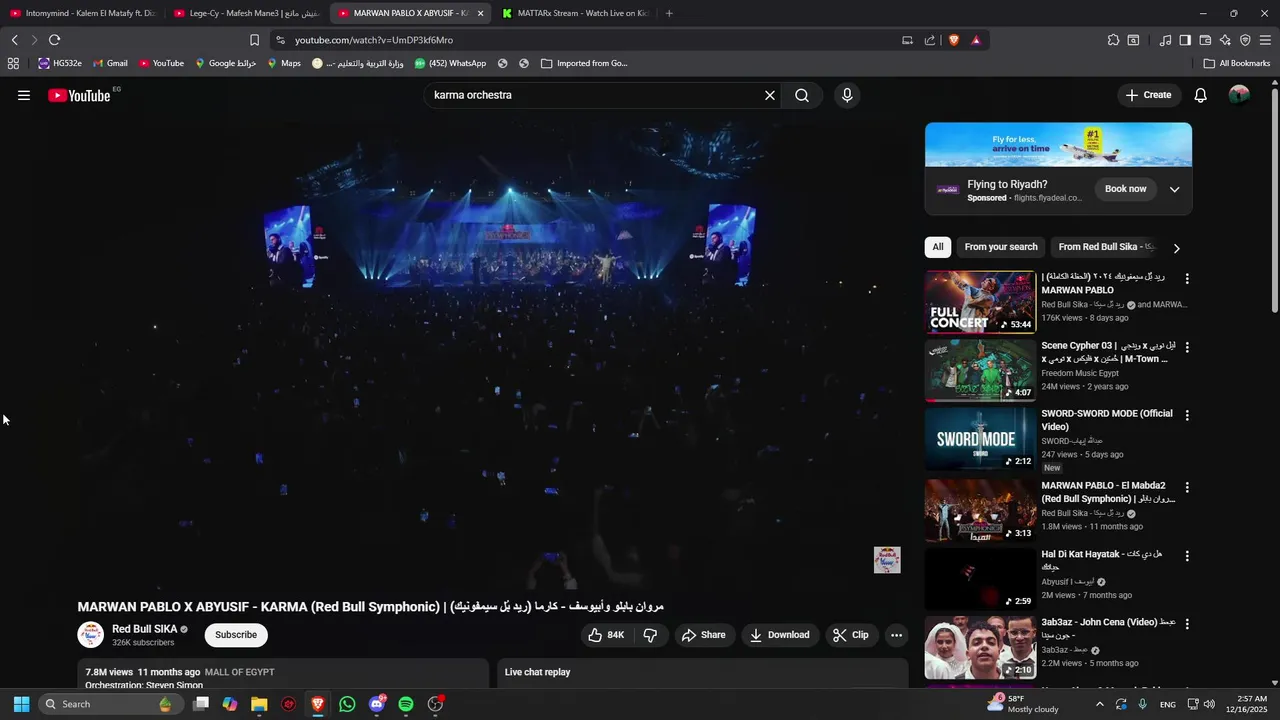This screenshot has height=720, width=1280.
Task: Open Spotify from the taskbar
Action: tap(406, 704)
